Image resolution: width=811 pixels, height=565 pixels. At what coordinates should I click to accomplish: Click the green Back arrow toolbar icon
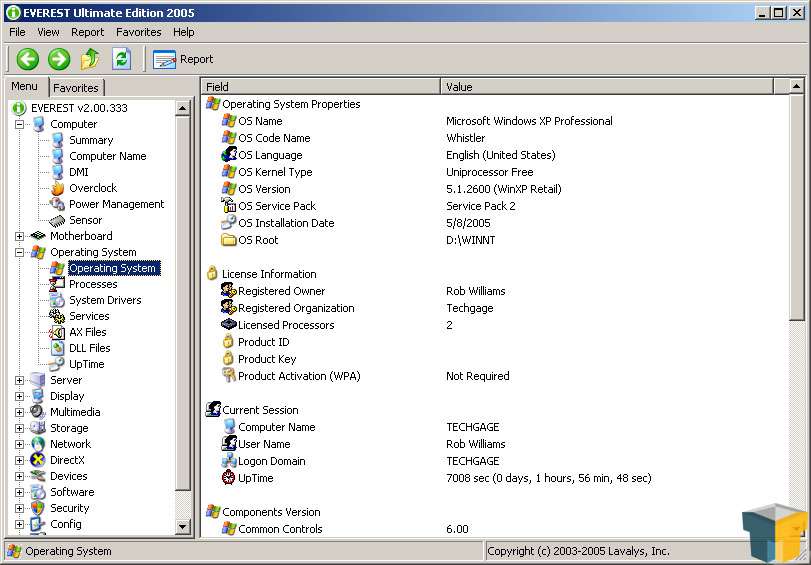click(27, 59)
